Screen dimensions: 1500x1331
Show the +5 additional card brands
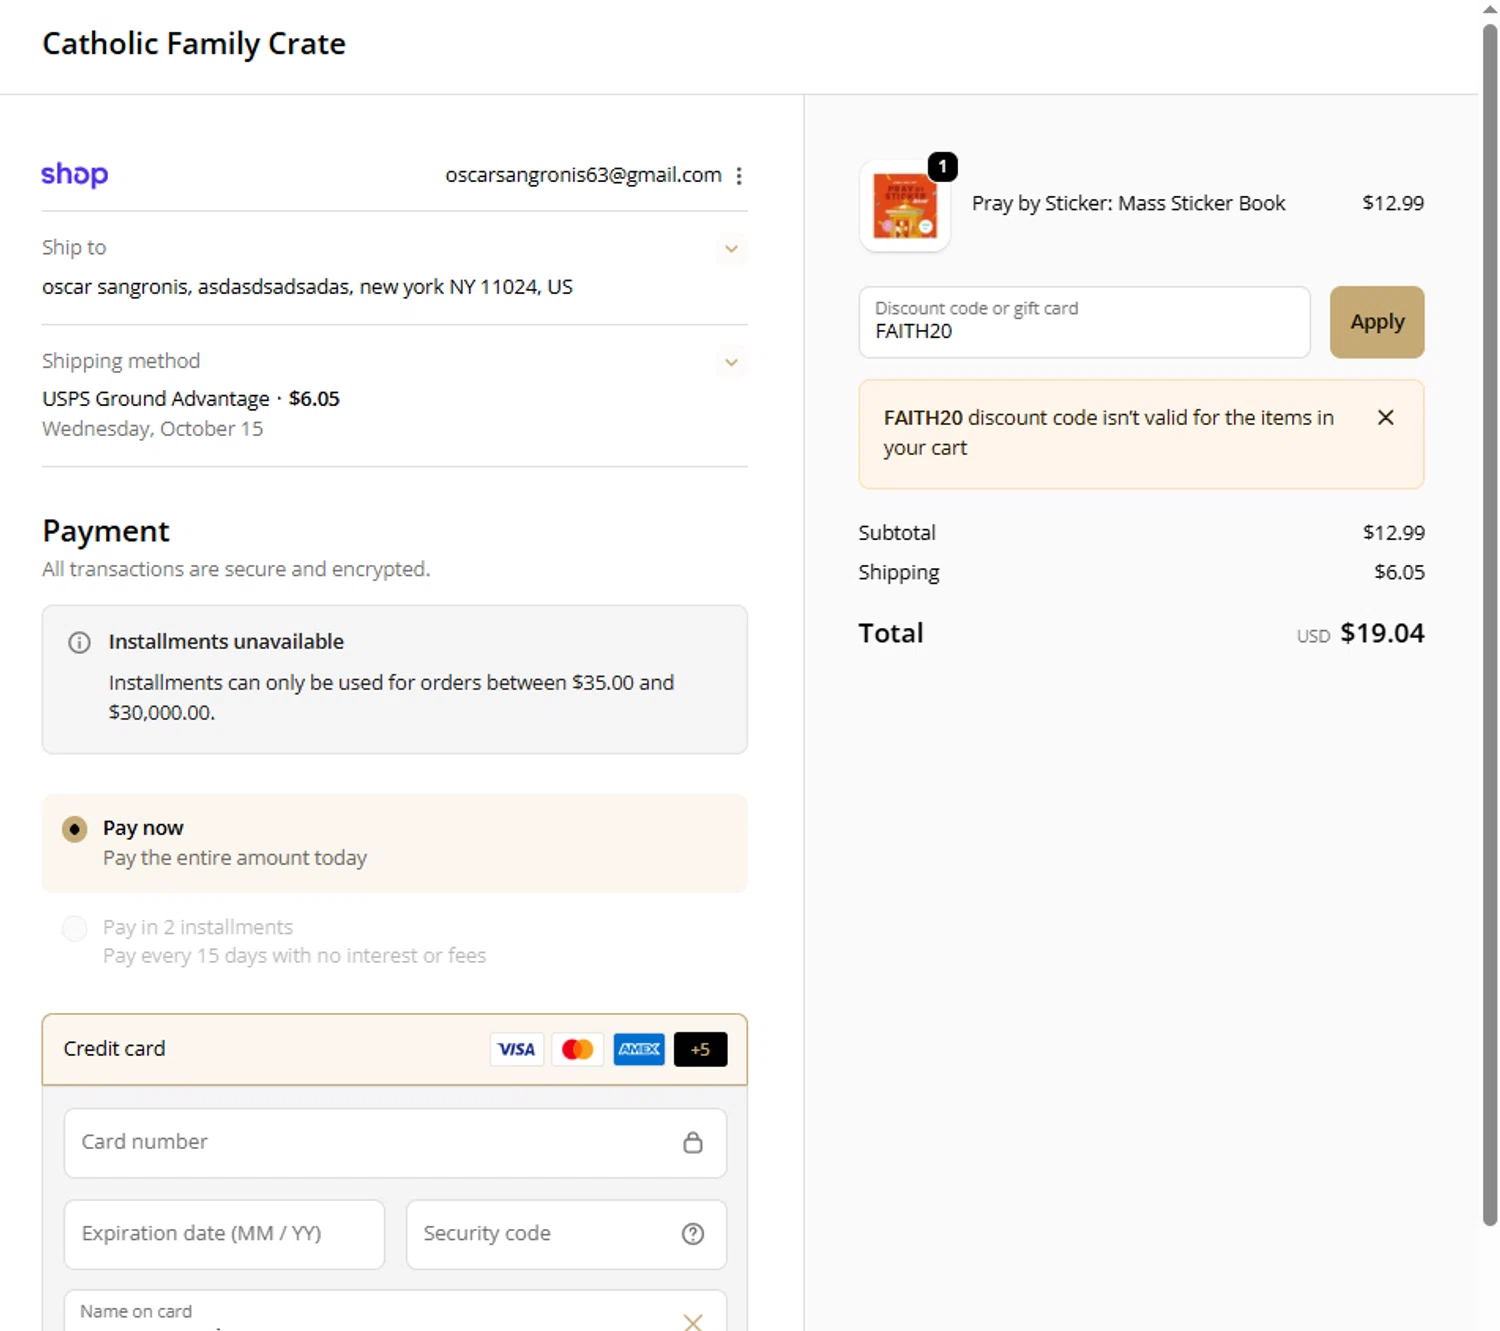click(700, 1049)
